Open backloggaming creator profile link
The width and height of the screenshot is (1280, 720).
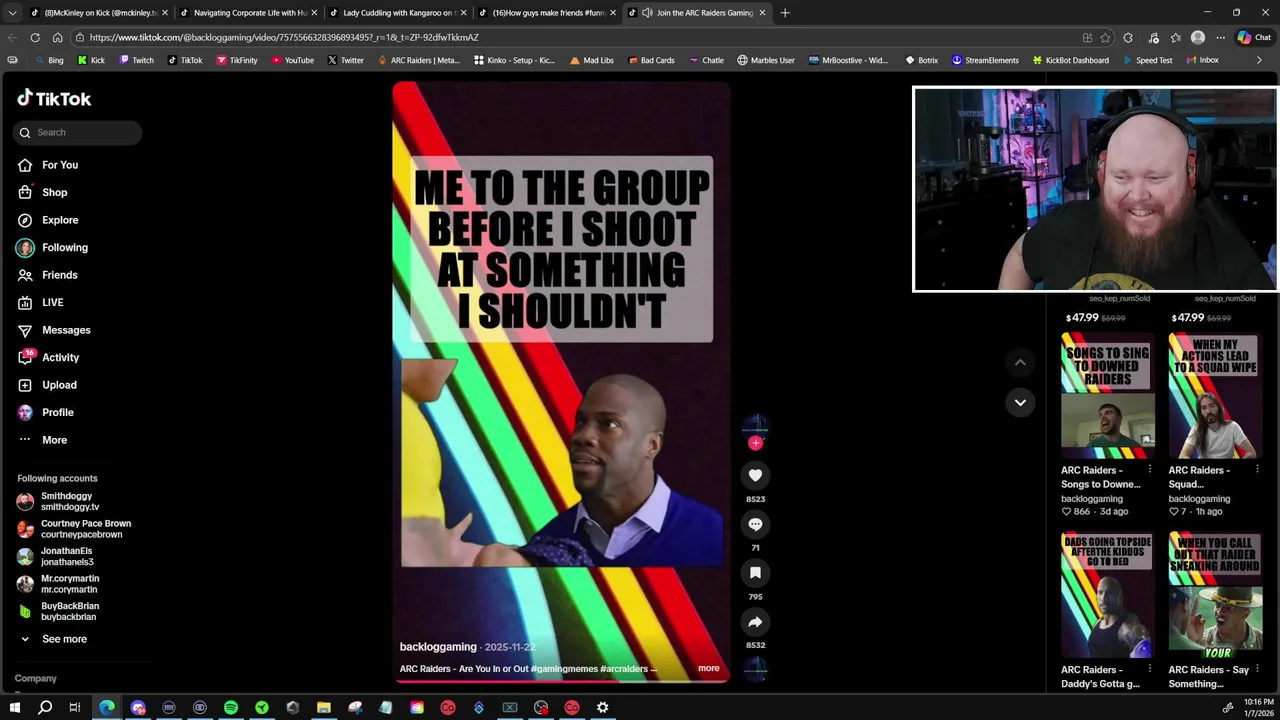(438, 647)
